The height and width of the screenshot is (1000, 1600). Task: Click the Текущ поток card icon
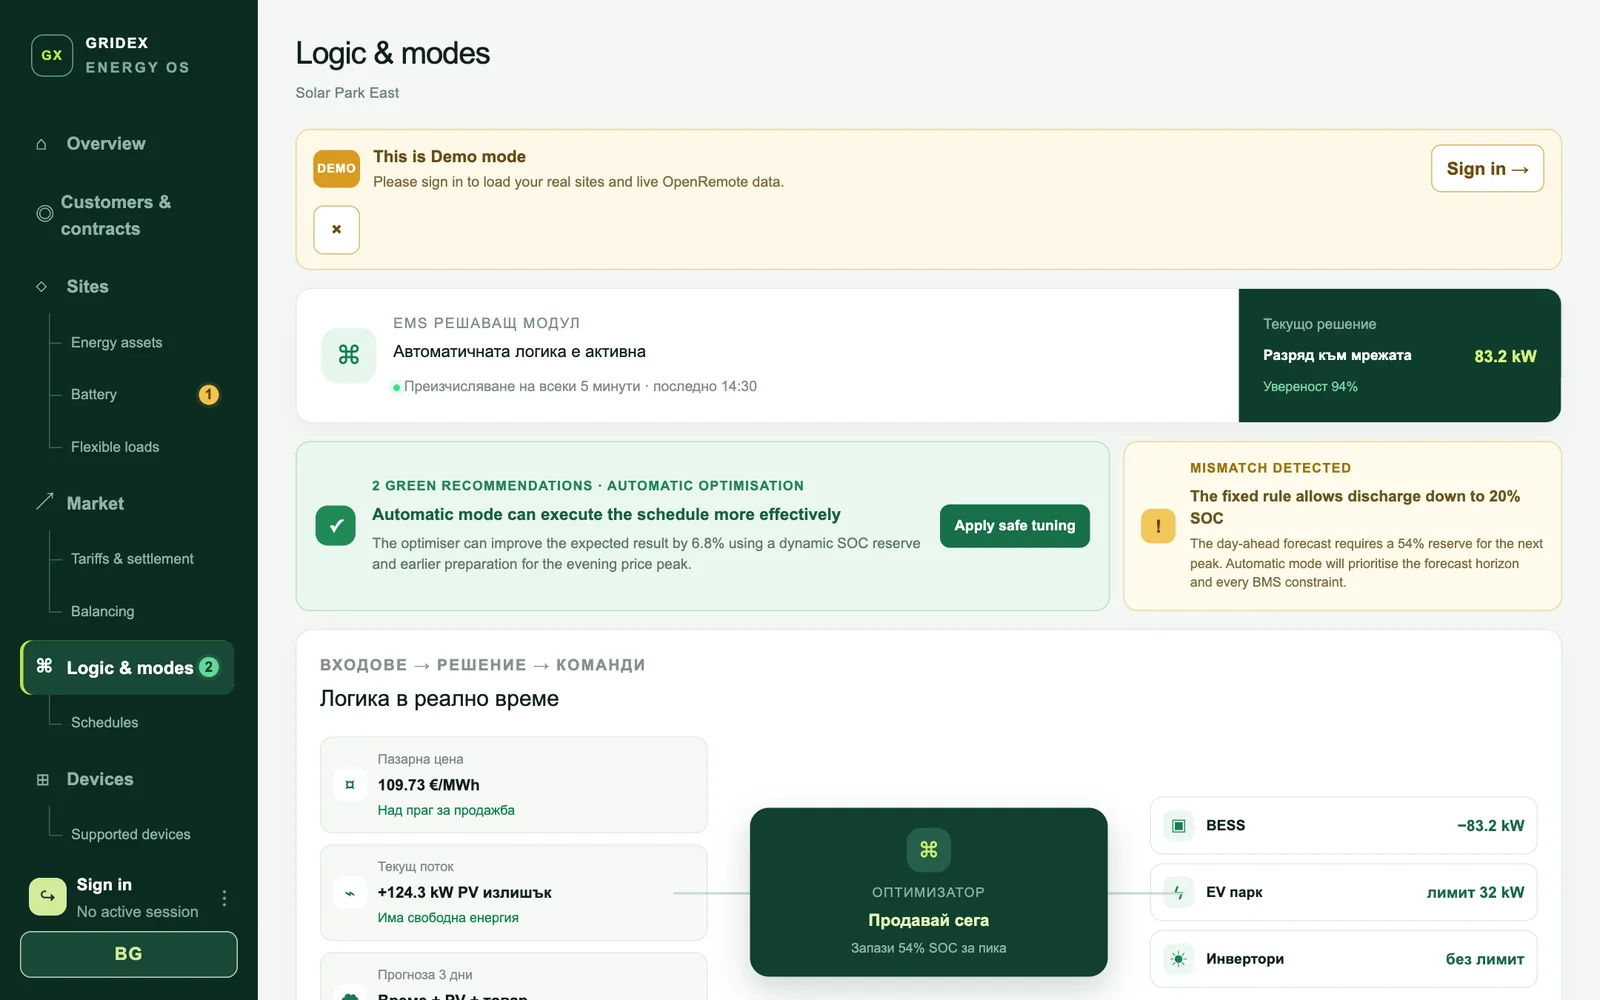[x=349, y=893]
